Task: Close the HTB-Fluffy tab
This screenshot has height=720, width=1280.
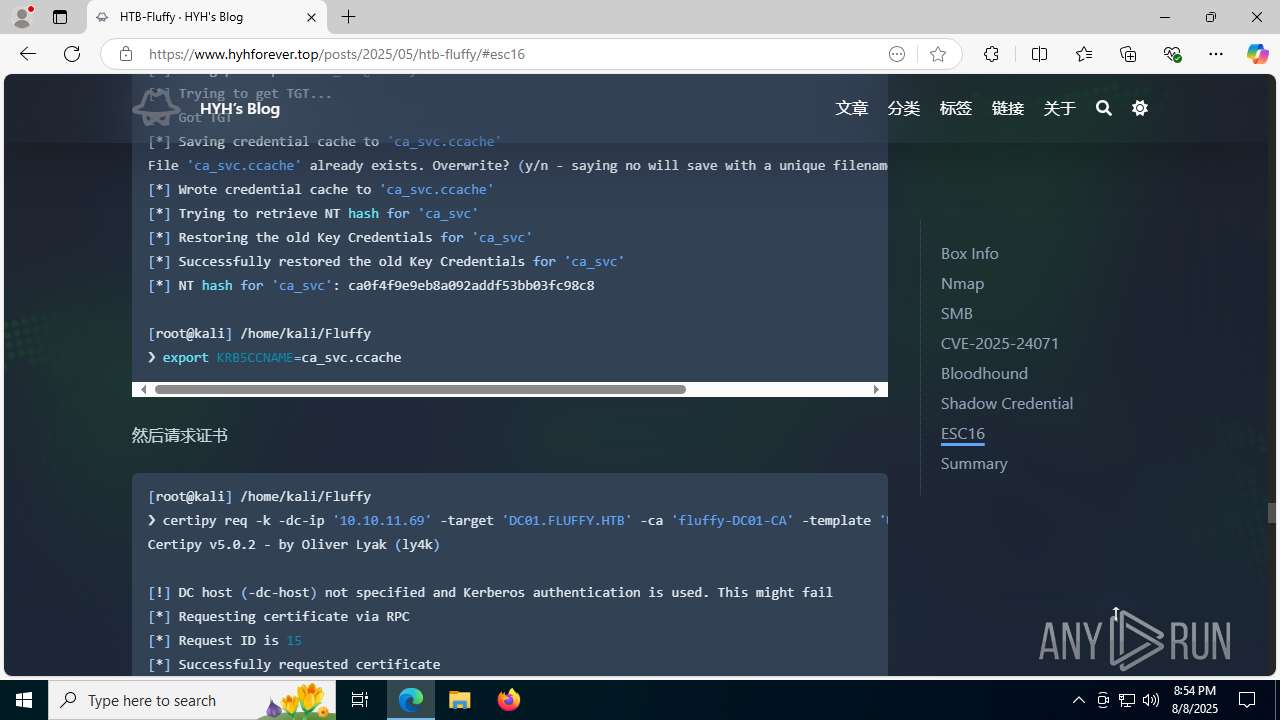Action: pyautogui.click(x=311, y=17)
